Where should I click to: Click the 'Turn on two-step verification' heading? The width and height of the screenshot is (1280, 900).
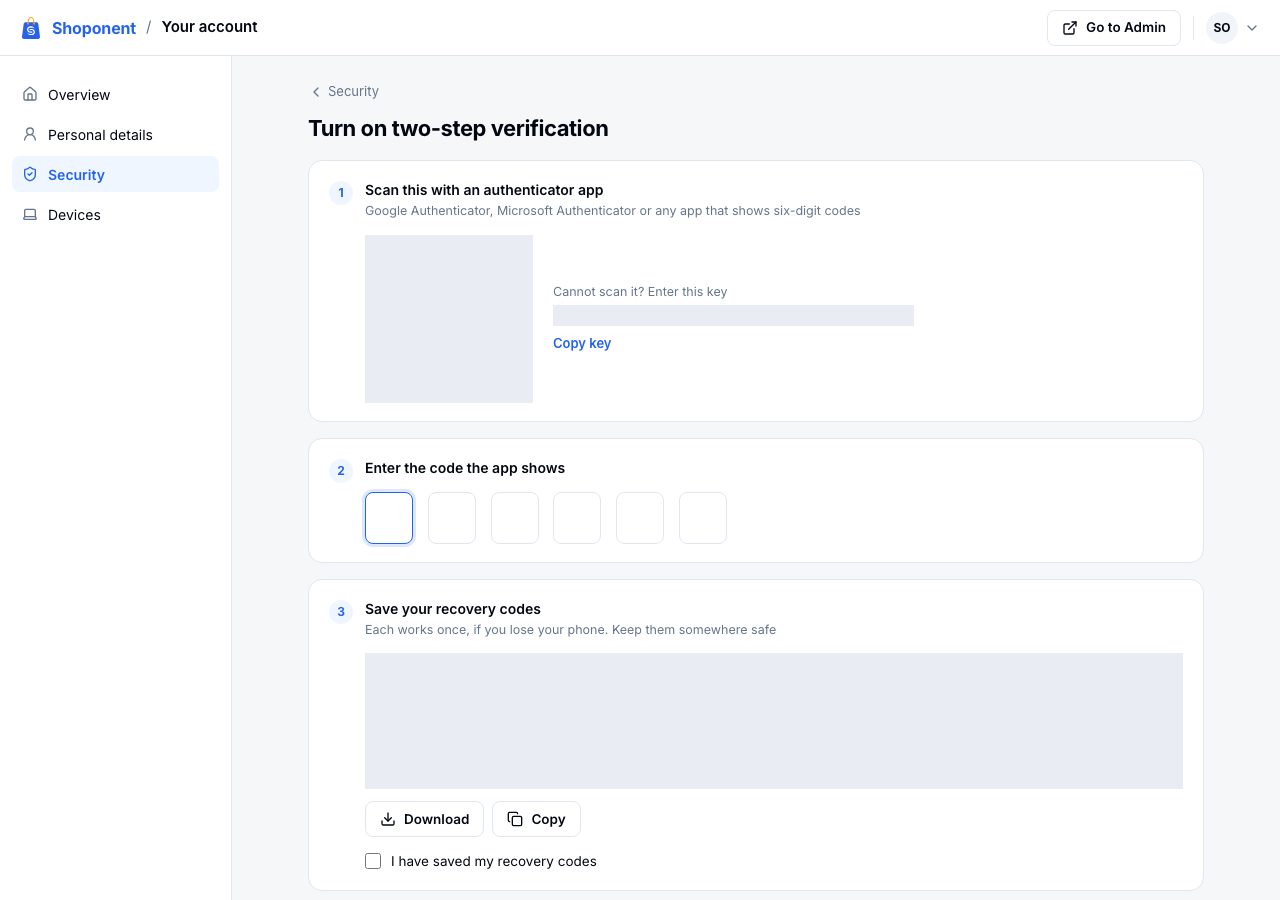click(458, 129)
